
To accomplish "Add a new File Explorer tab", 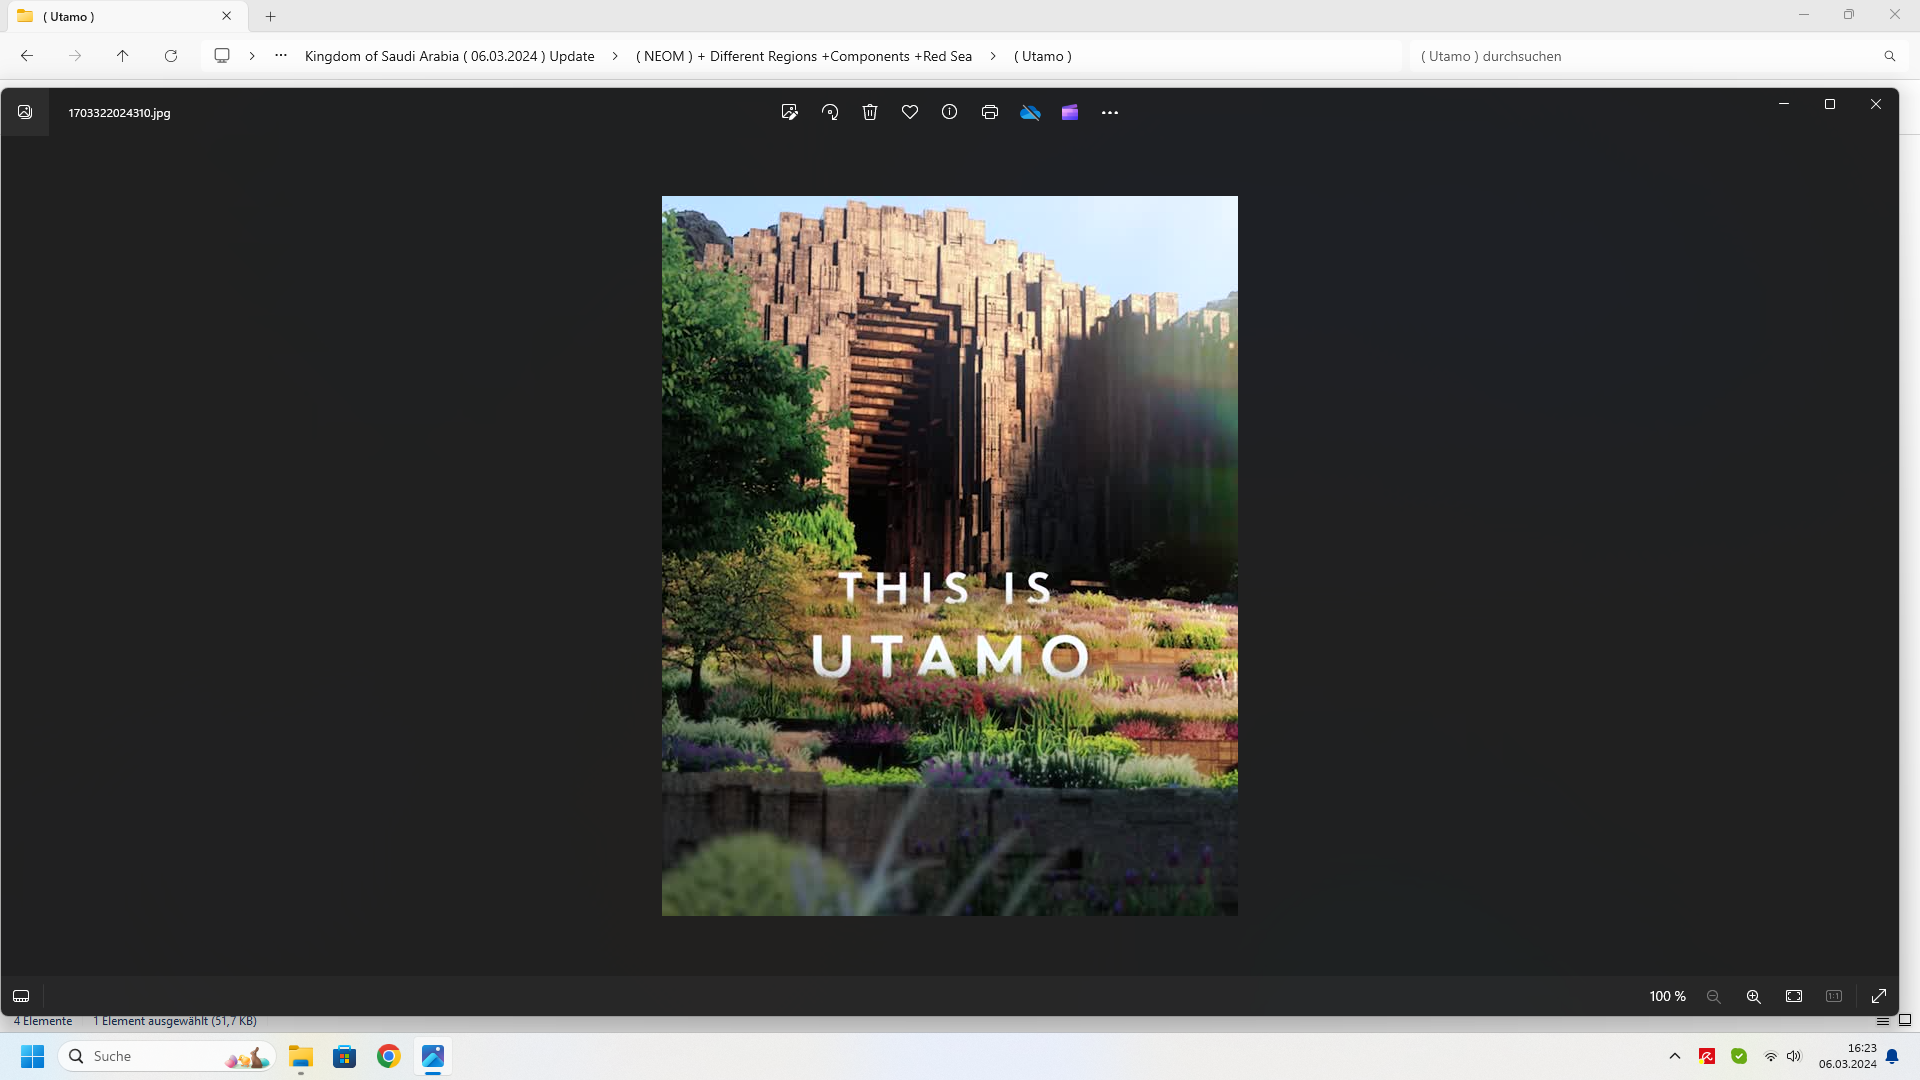I will pos(270,16).
